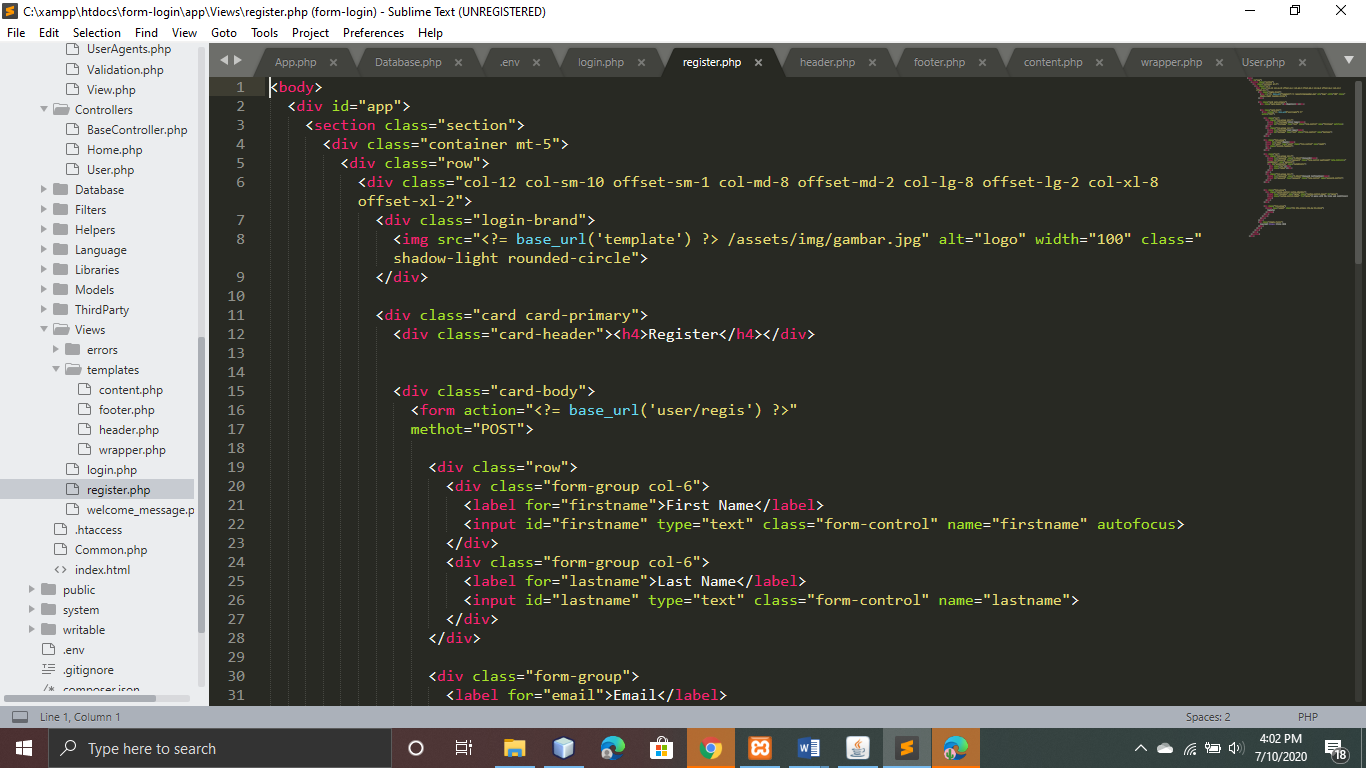Expand the system folder
Viewport: 1366px width, 768px height.
[32, 610]
